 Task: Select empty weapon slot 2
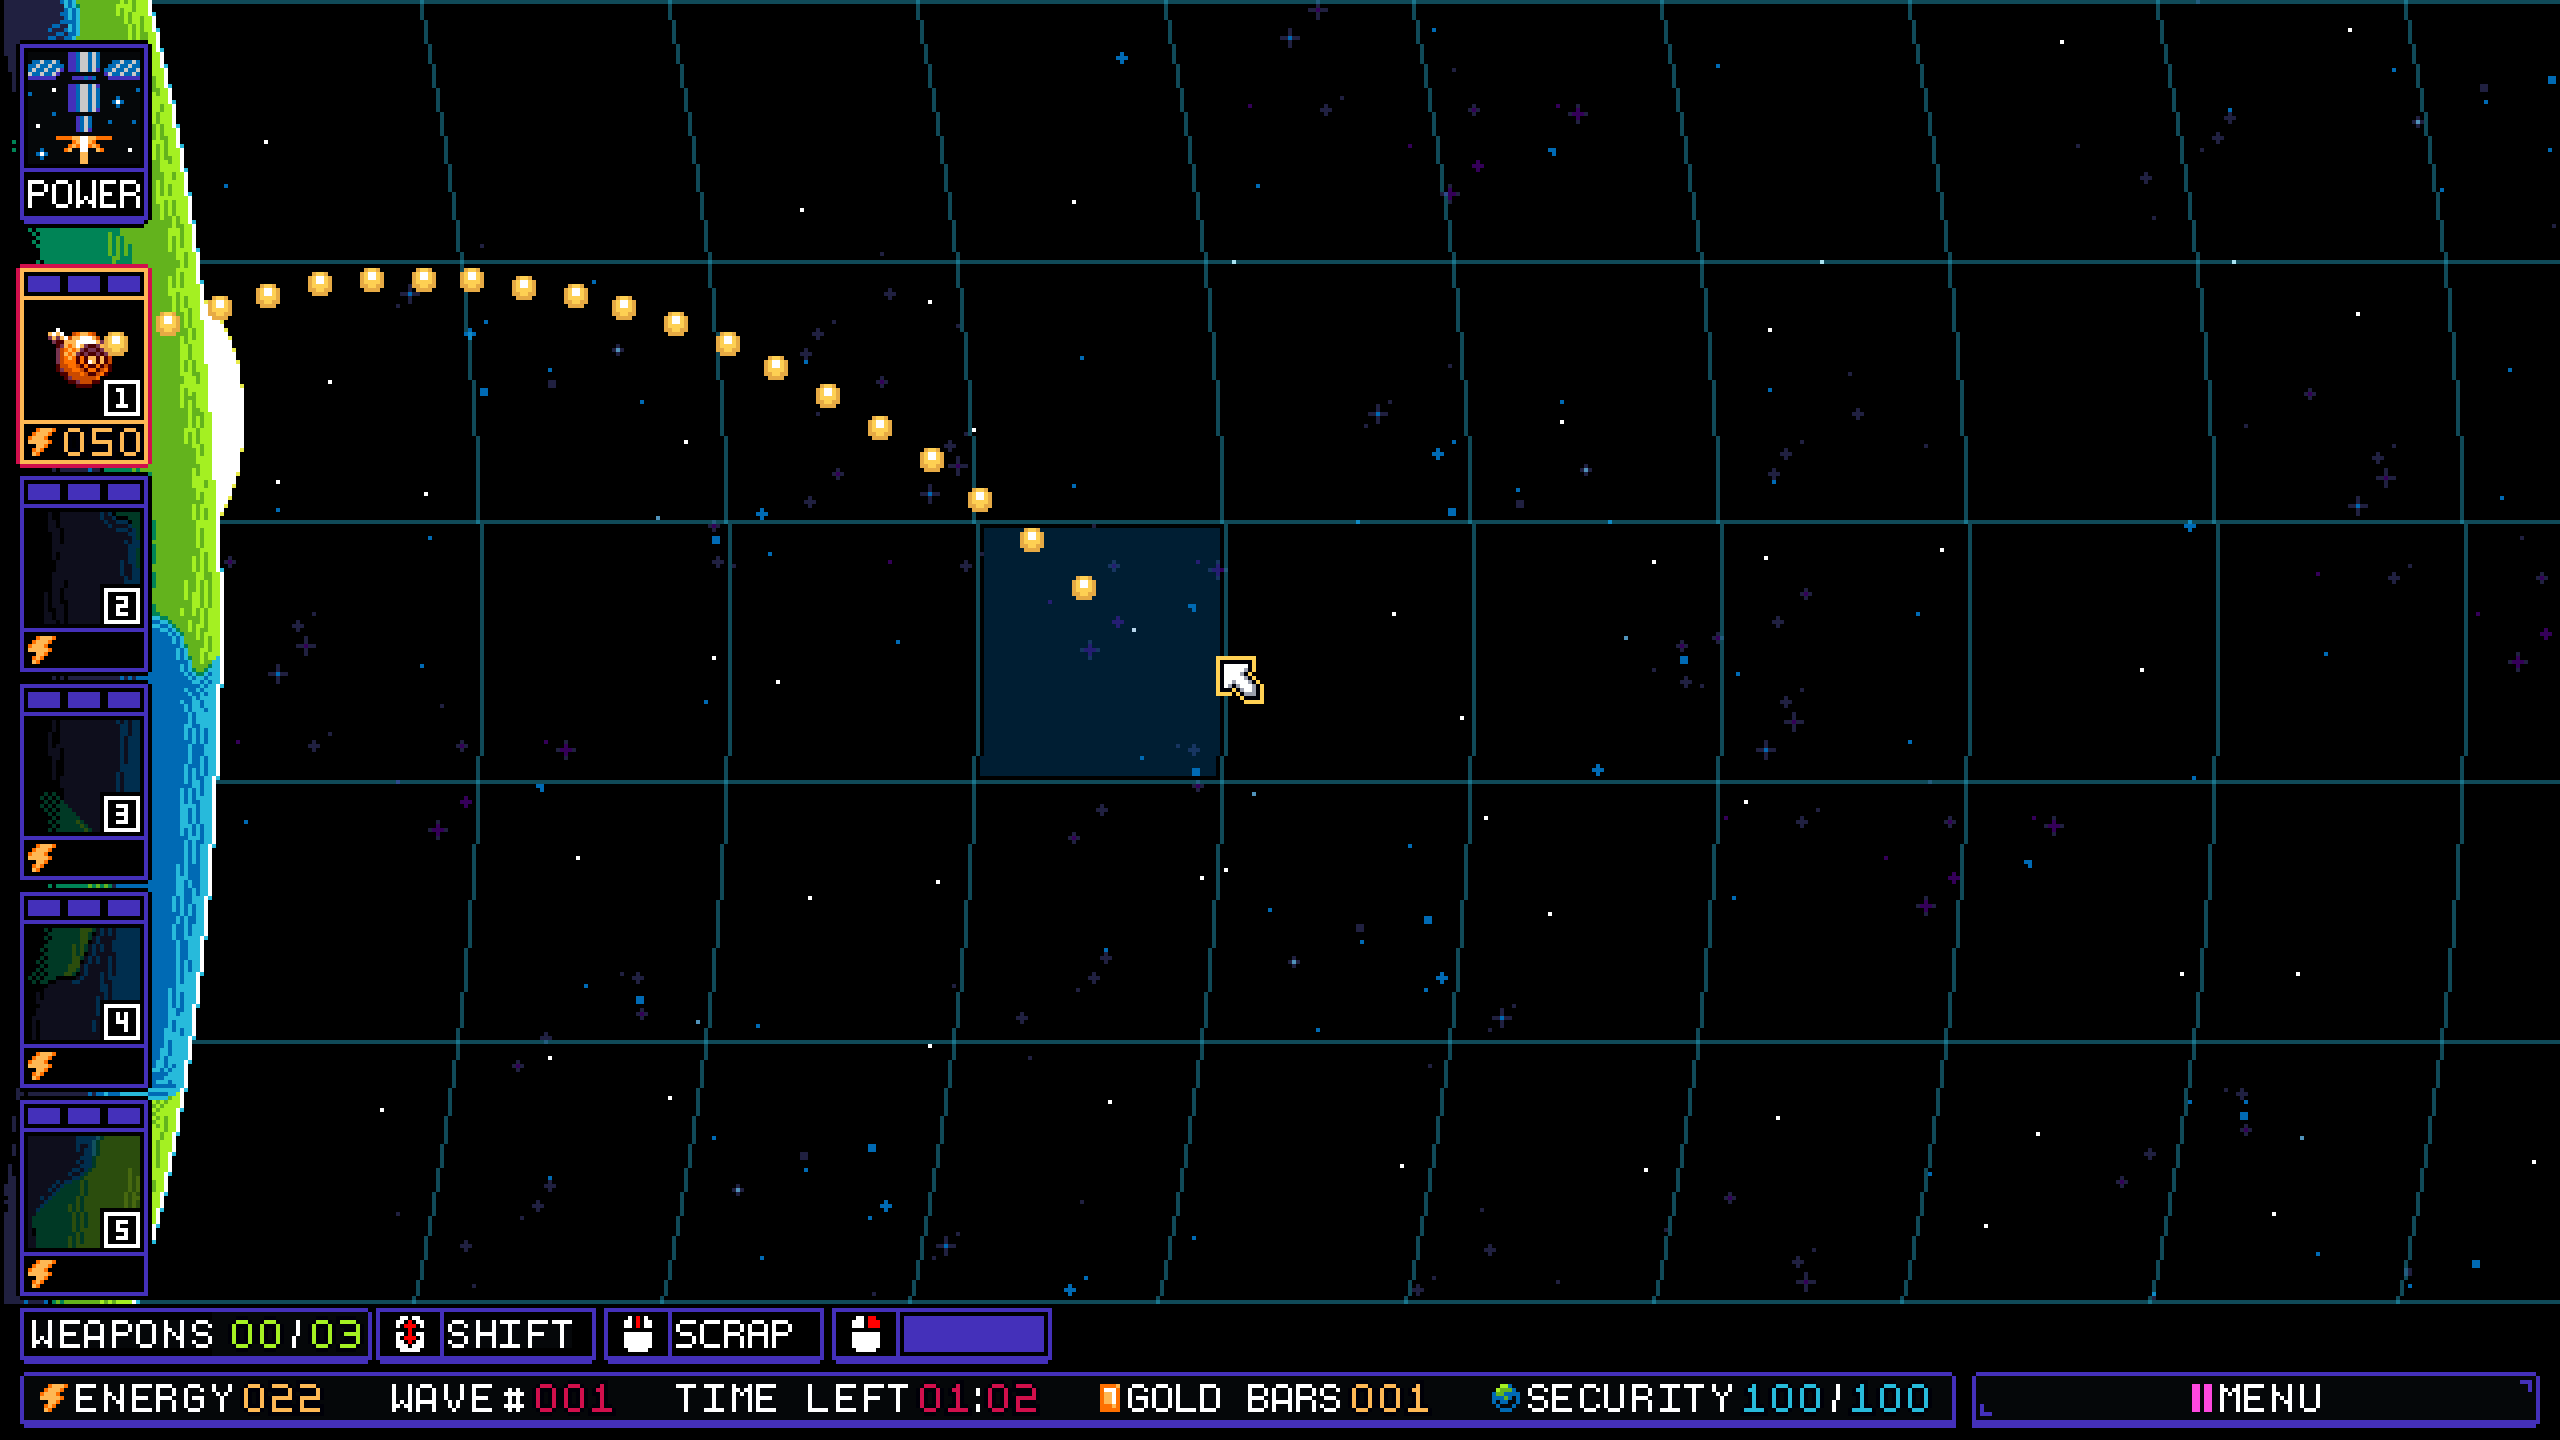pyautogui.click(x=84, y=573)
